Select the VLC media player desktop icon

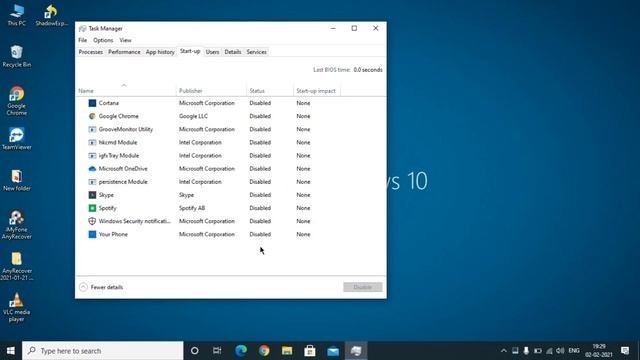(17, 307)
